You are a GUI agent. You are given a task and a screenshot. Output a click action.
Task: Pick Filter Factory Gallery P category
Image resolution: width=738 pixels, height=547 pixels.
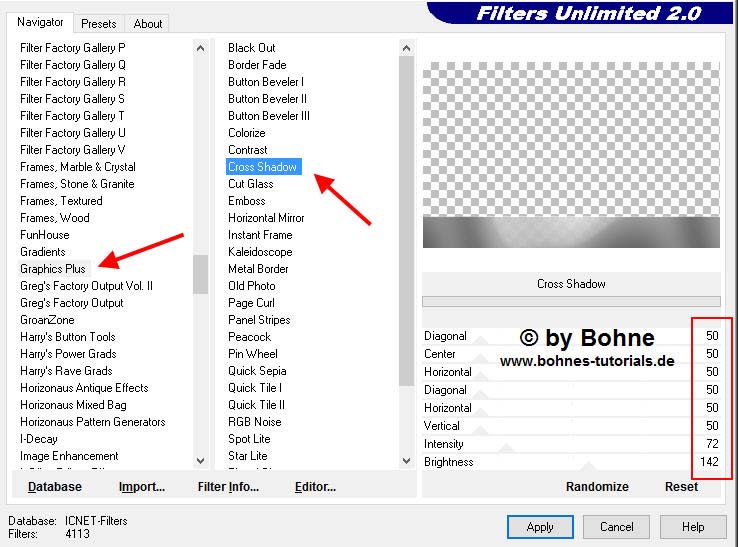tap(73, 48)
